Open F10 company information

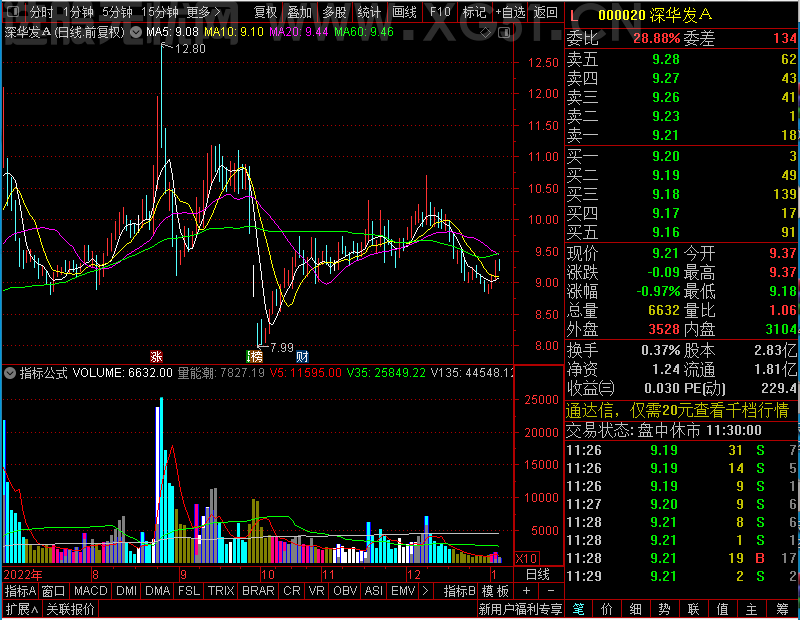[440, 12]
